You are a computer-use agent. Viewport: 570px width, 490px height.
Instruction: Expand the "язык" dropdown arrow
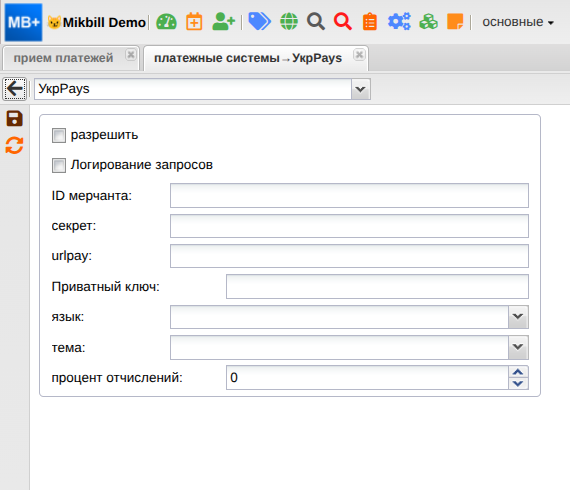[x=518, y=317]
